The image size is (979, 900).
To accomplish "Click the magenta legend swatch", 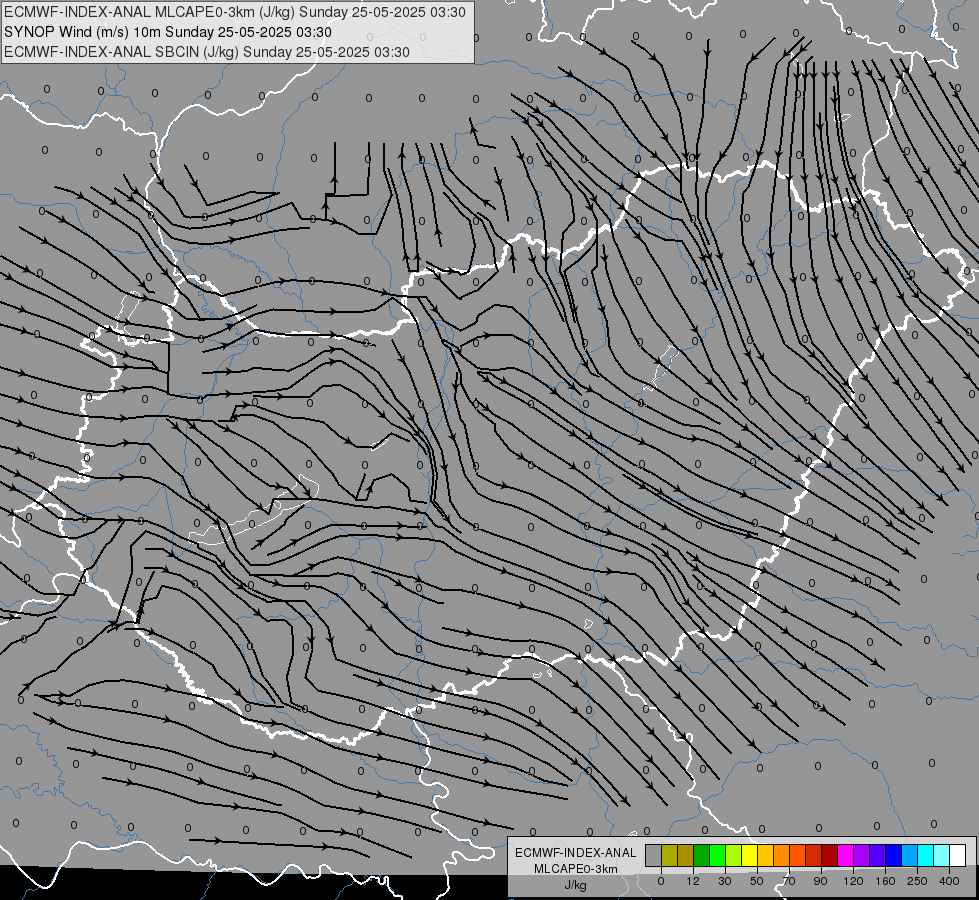I will pyautogui.click(x=846, y=855).
